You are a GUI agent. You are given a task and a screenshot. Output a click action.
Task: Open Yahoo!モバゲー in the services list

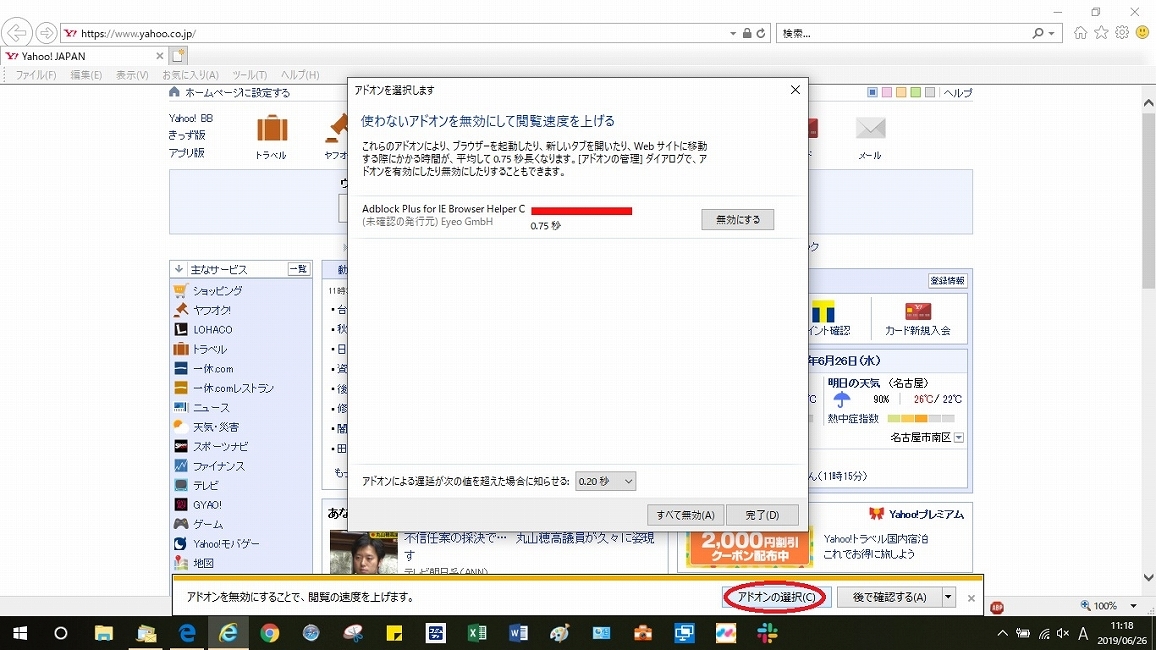tap(226, 544)
